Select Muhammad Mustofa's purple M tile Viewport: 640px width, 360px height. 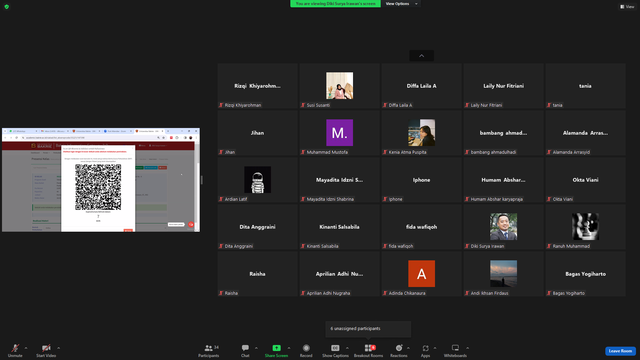coord(340,133)
